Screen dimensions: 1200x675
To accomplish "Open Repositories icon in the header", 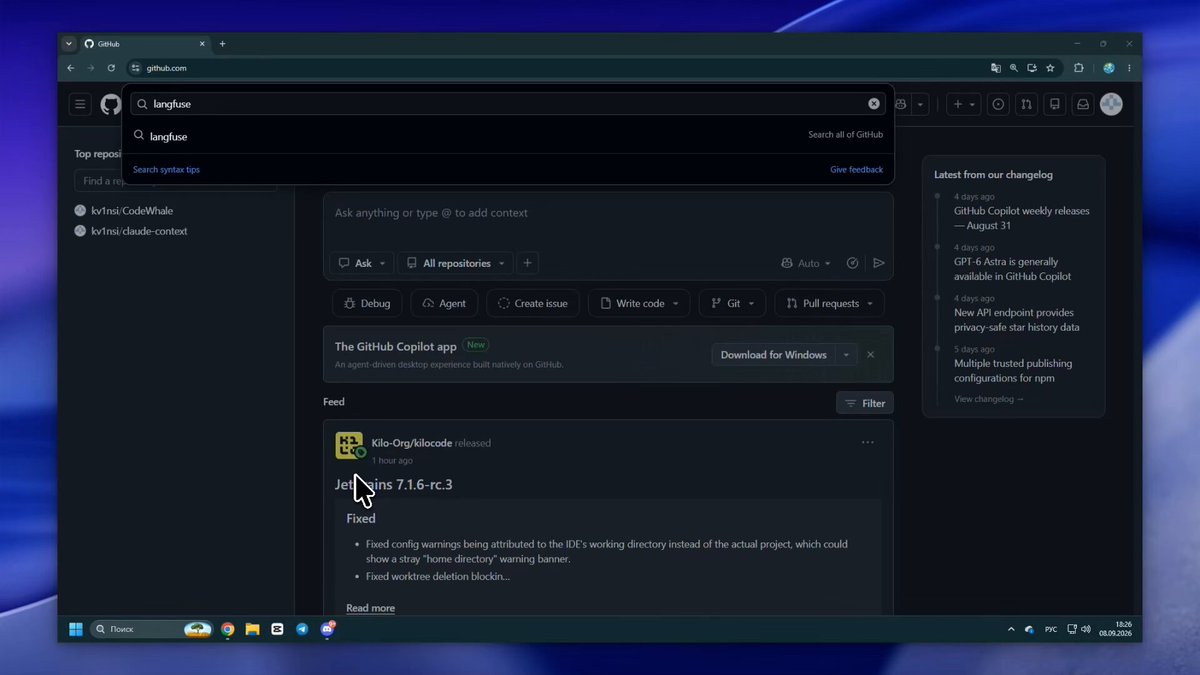I will (1054, 104).
